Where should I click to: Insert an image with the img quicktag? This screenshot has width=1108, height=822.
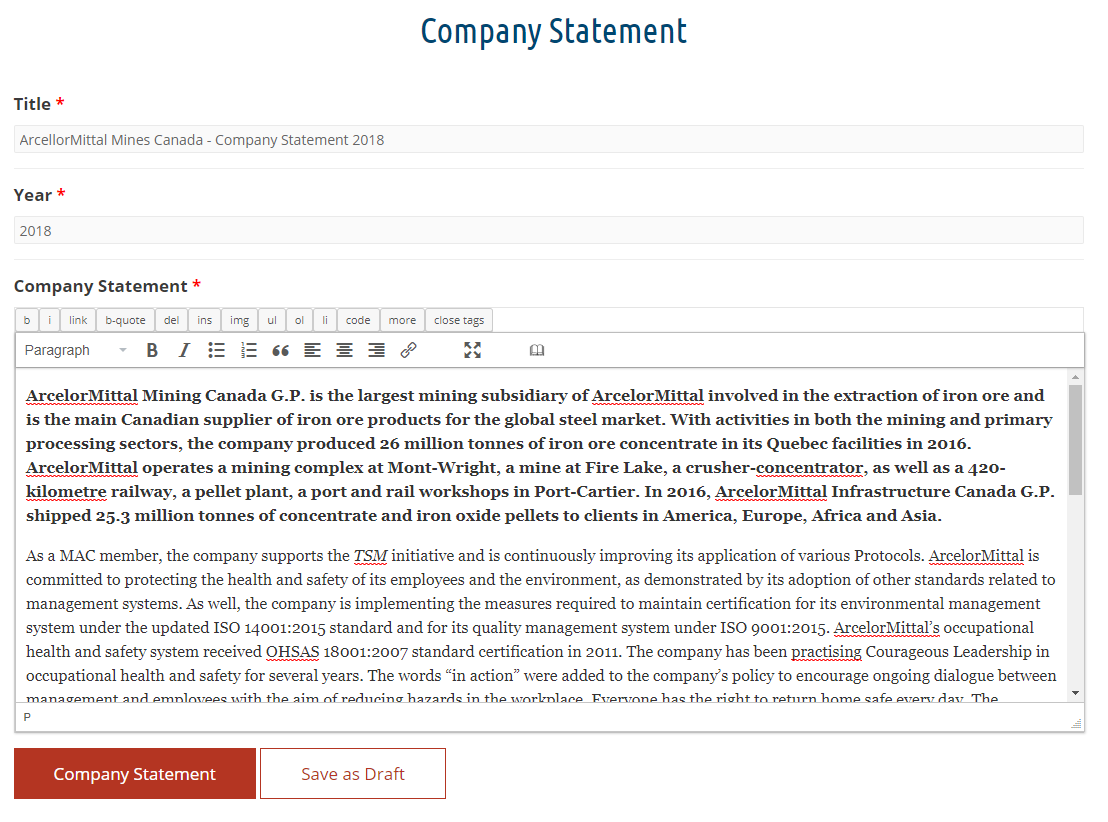(239, 319)
